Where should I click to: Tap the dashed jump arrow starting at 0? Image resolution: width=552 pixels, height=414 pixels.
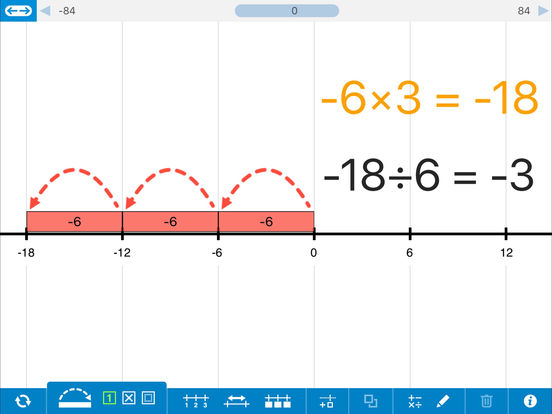pos(266,188)
